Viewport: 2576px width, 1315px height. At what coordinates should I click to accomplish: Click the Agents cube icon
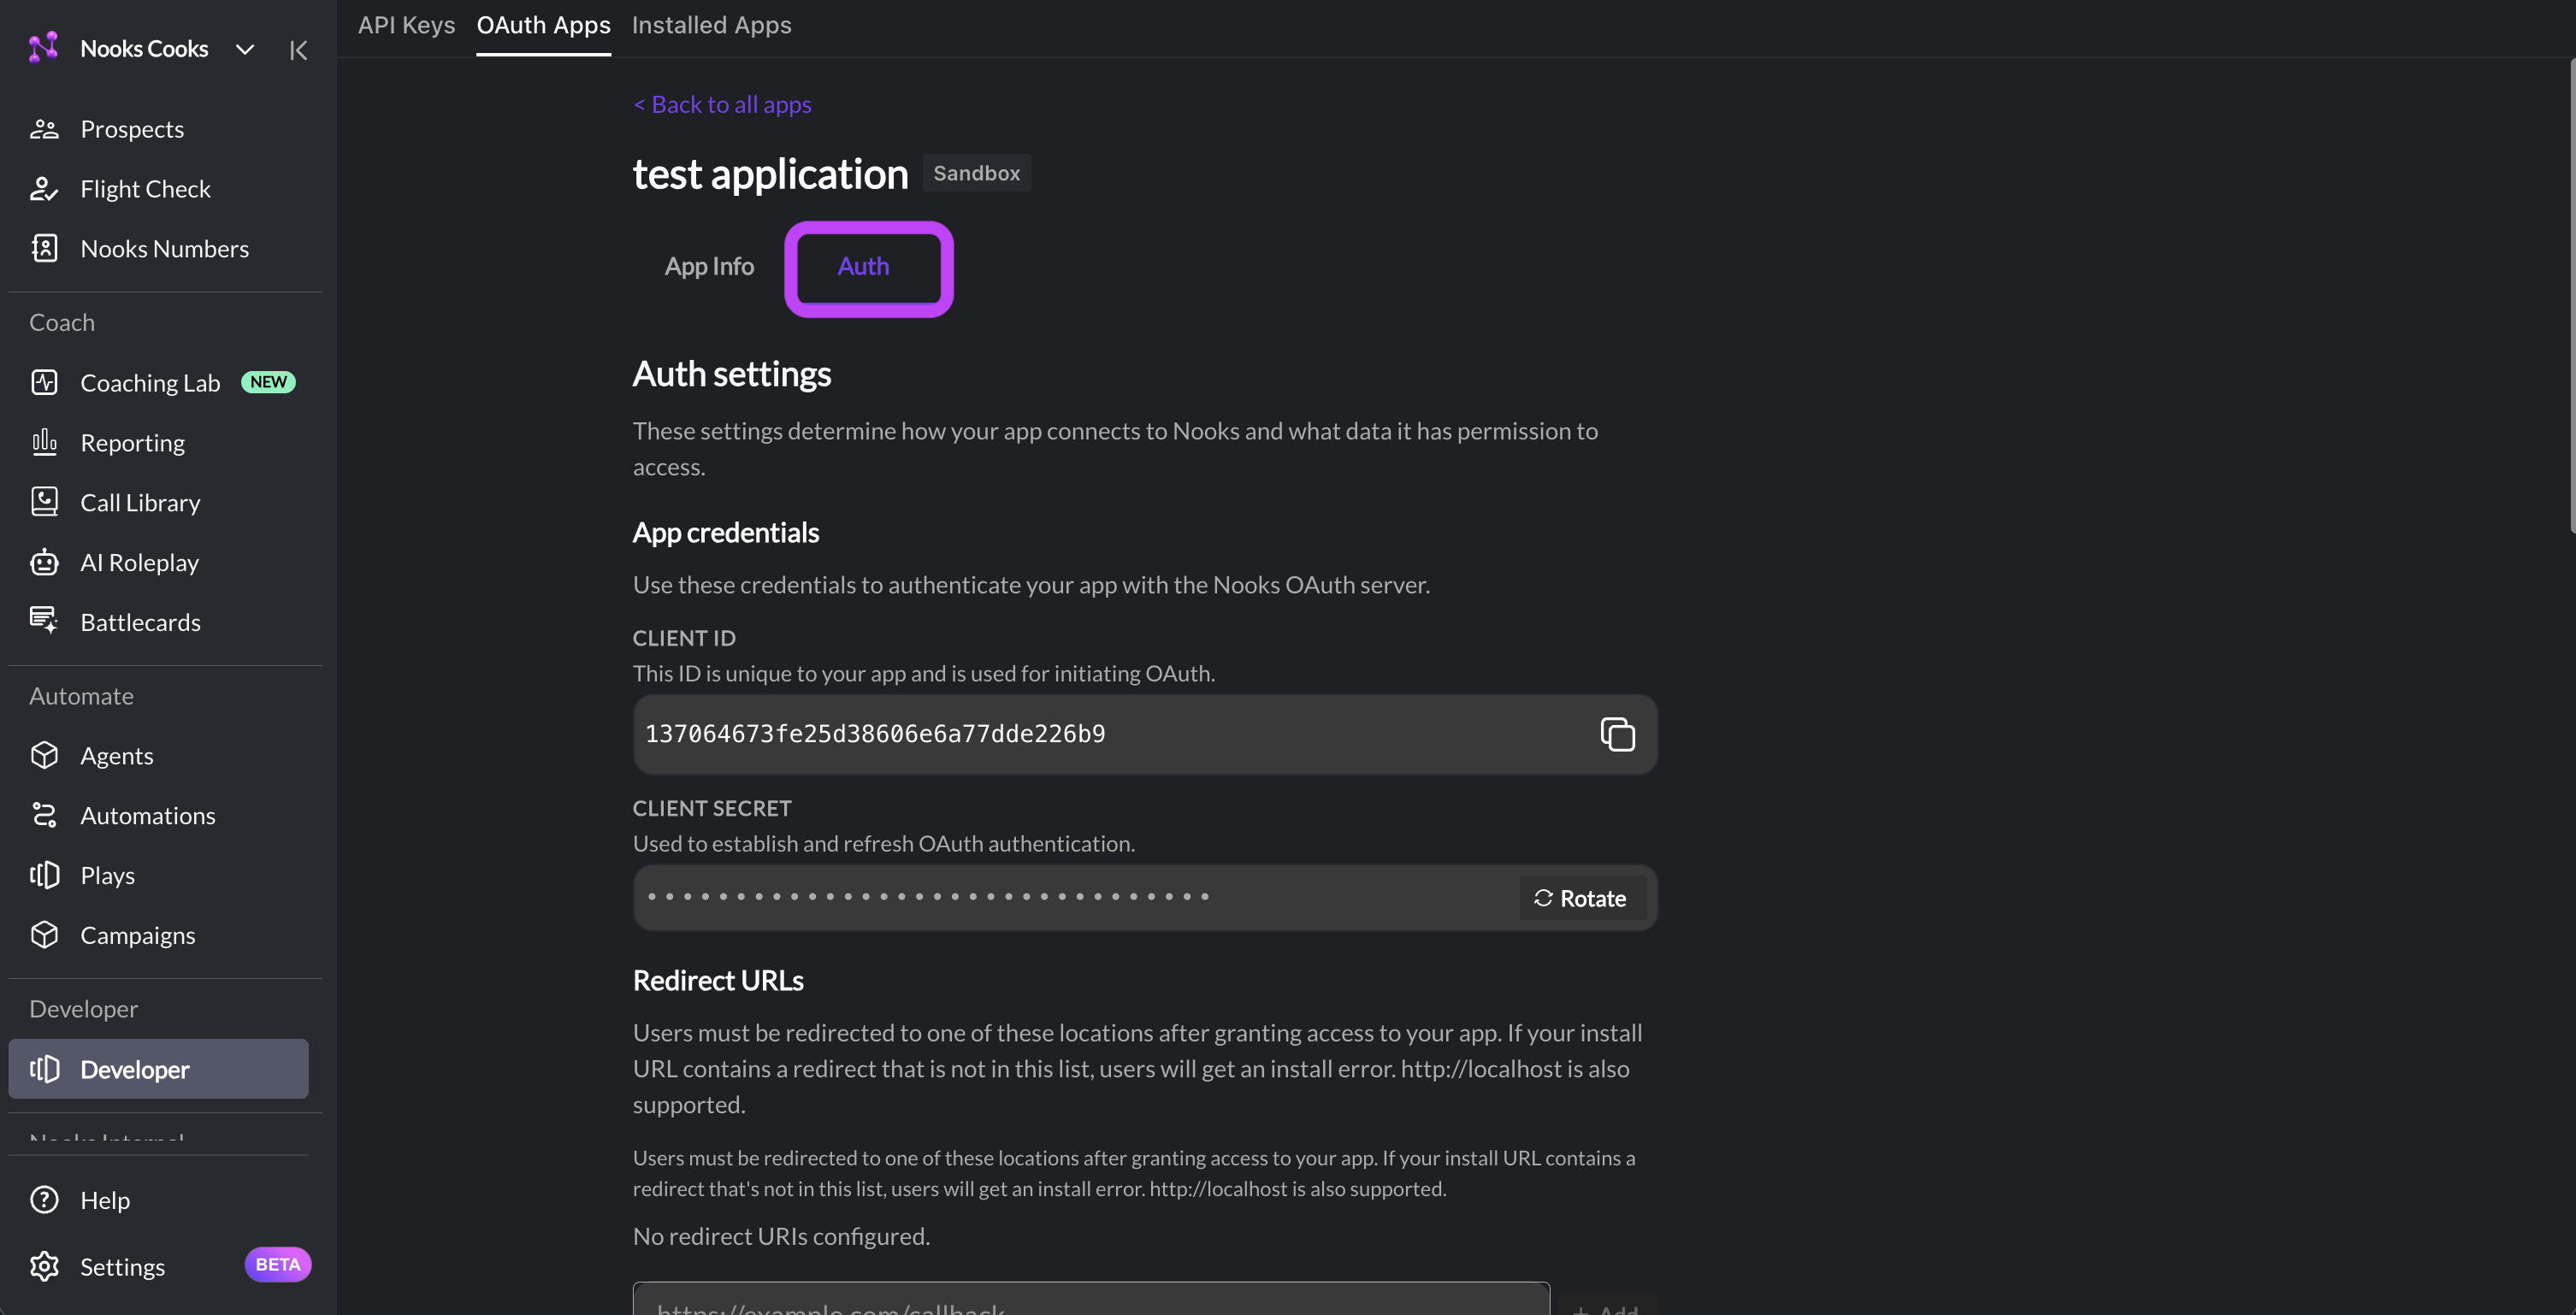point(44,755)
